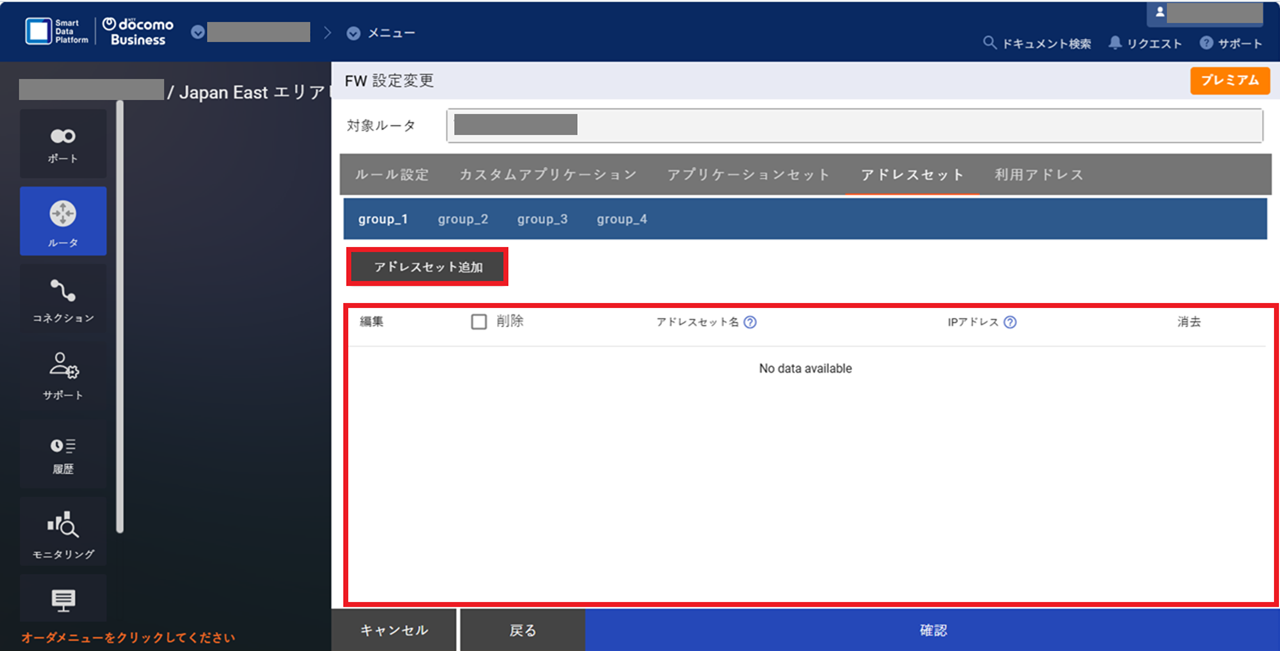This screenshot has height=651, width=1280.
Task: Click the リクエスト bell icon
Action: point(1144,44)
